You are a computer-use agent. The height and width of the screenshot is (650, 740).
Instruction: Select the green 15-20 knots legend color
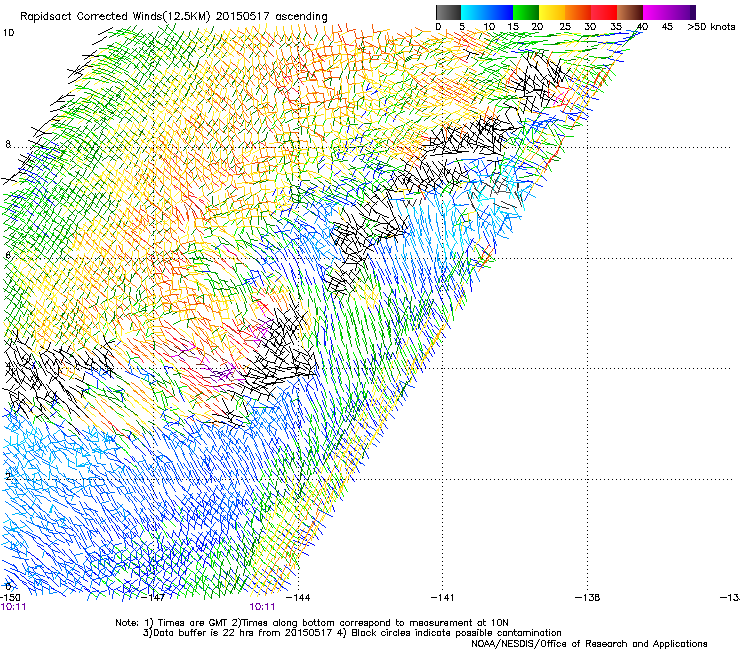(526, 12)
